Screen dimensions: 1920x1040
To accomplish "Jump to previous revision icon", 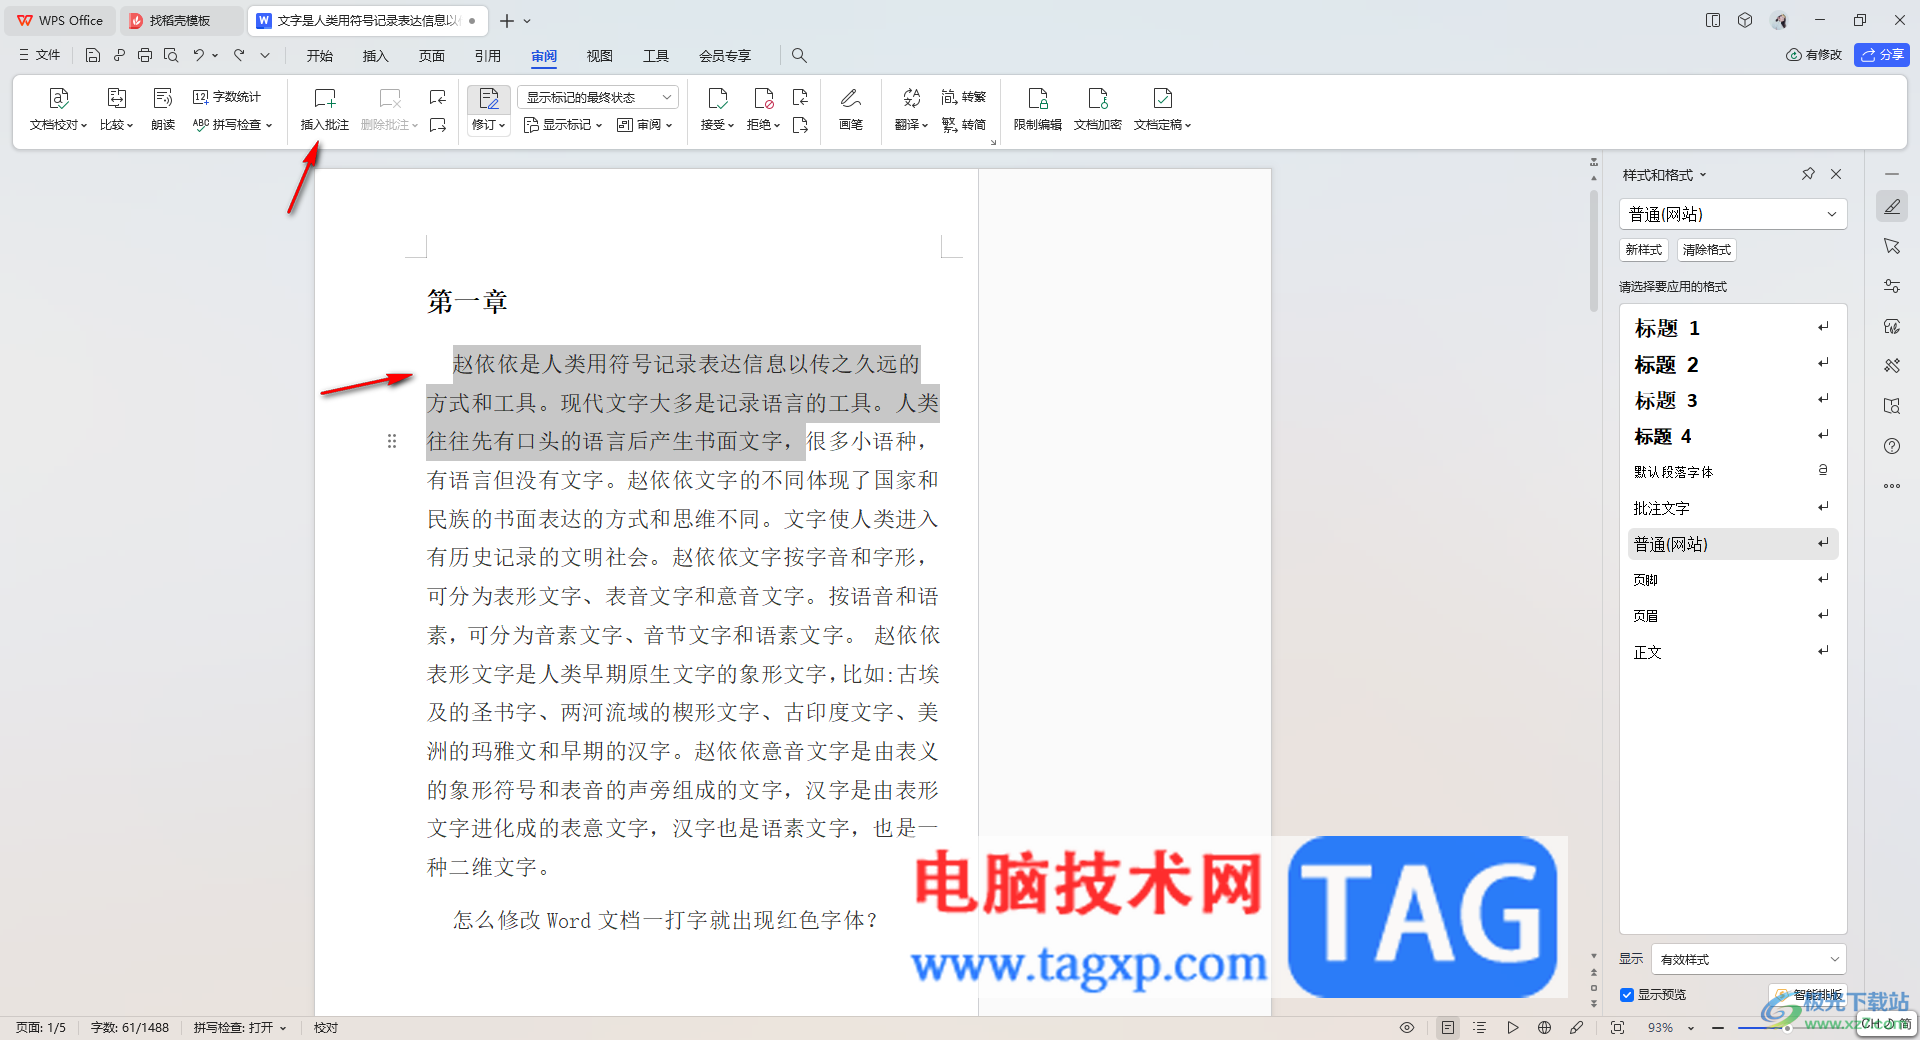I will (800, 97).
